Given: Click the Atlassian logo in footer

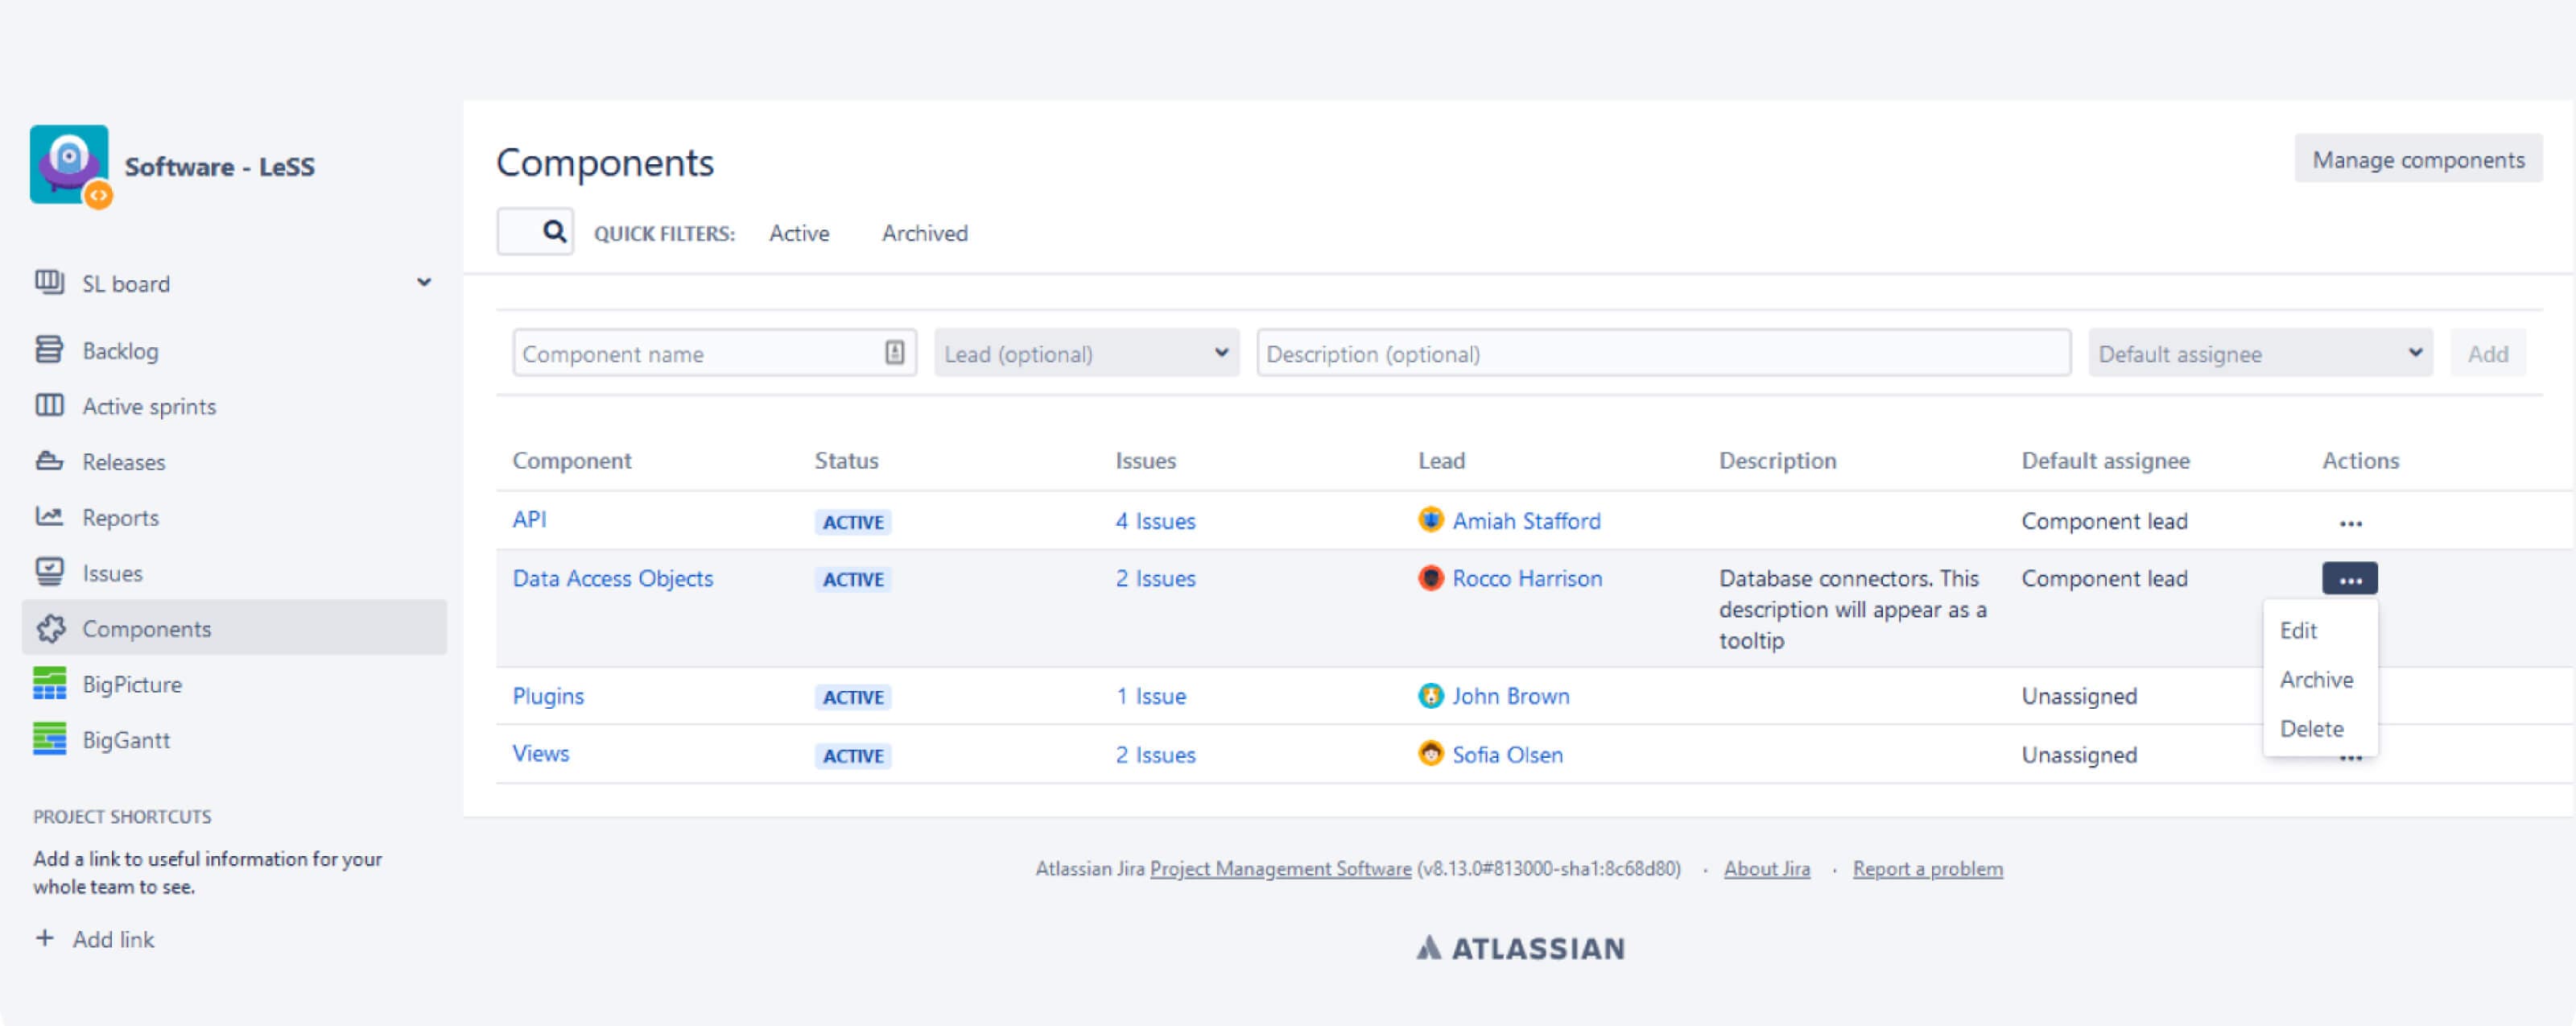Looking at the screenshot, I should (1520, 948).
